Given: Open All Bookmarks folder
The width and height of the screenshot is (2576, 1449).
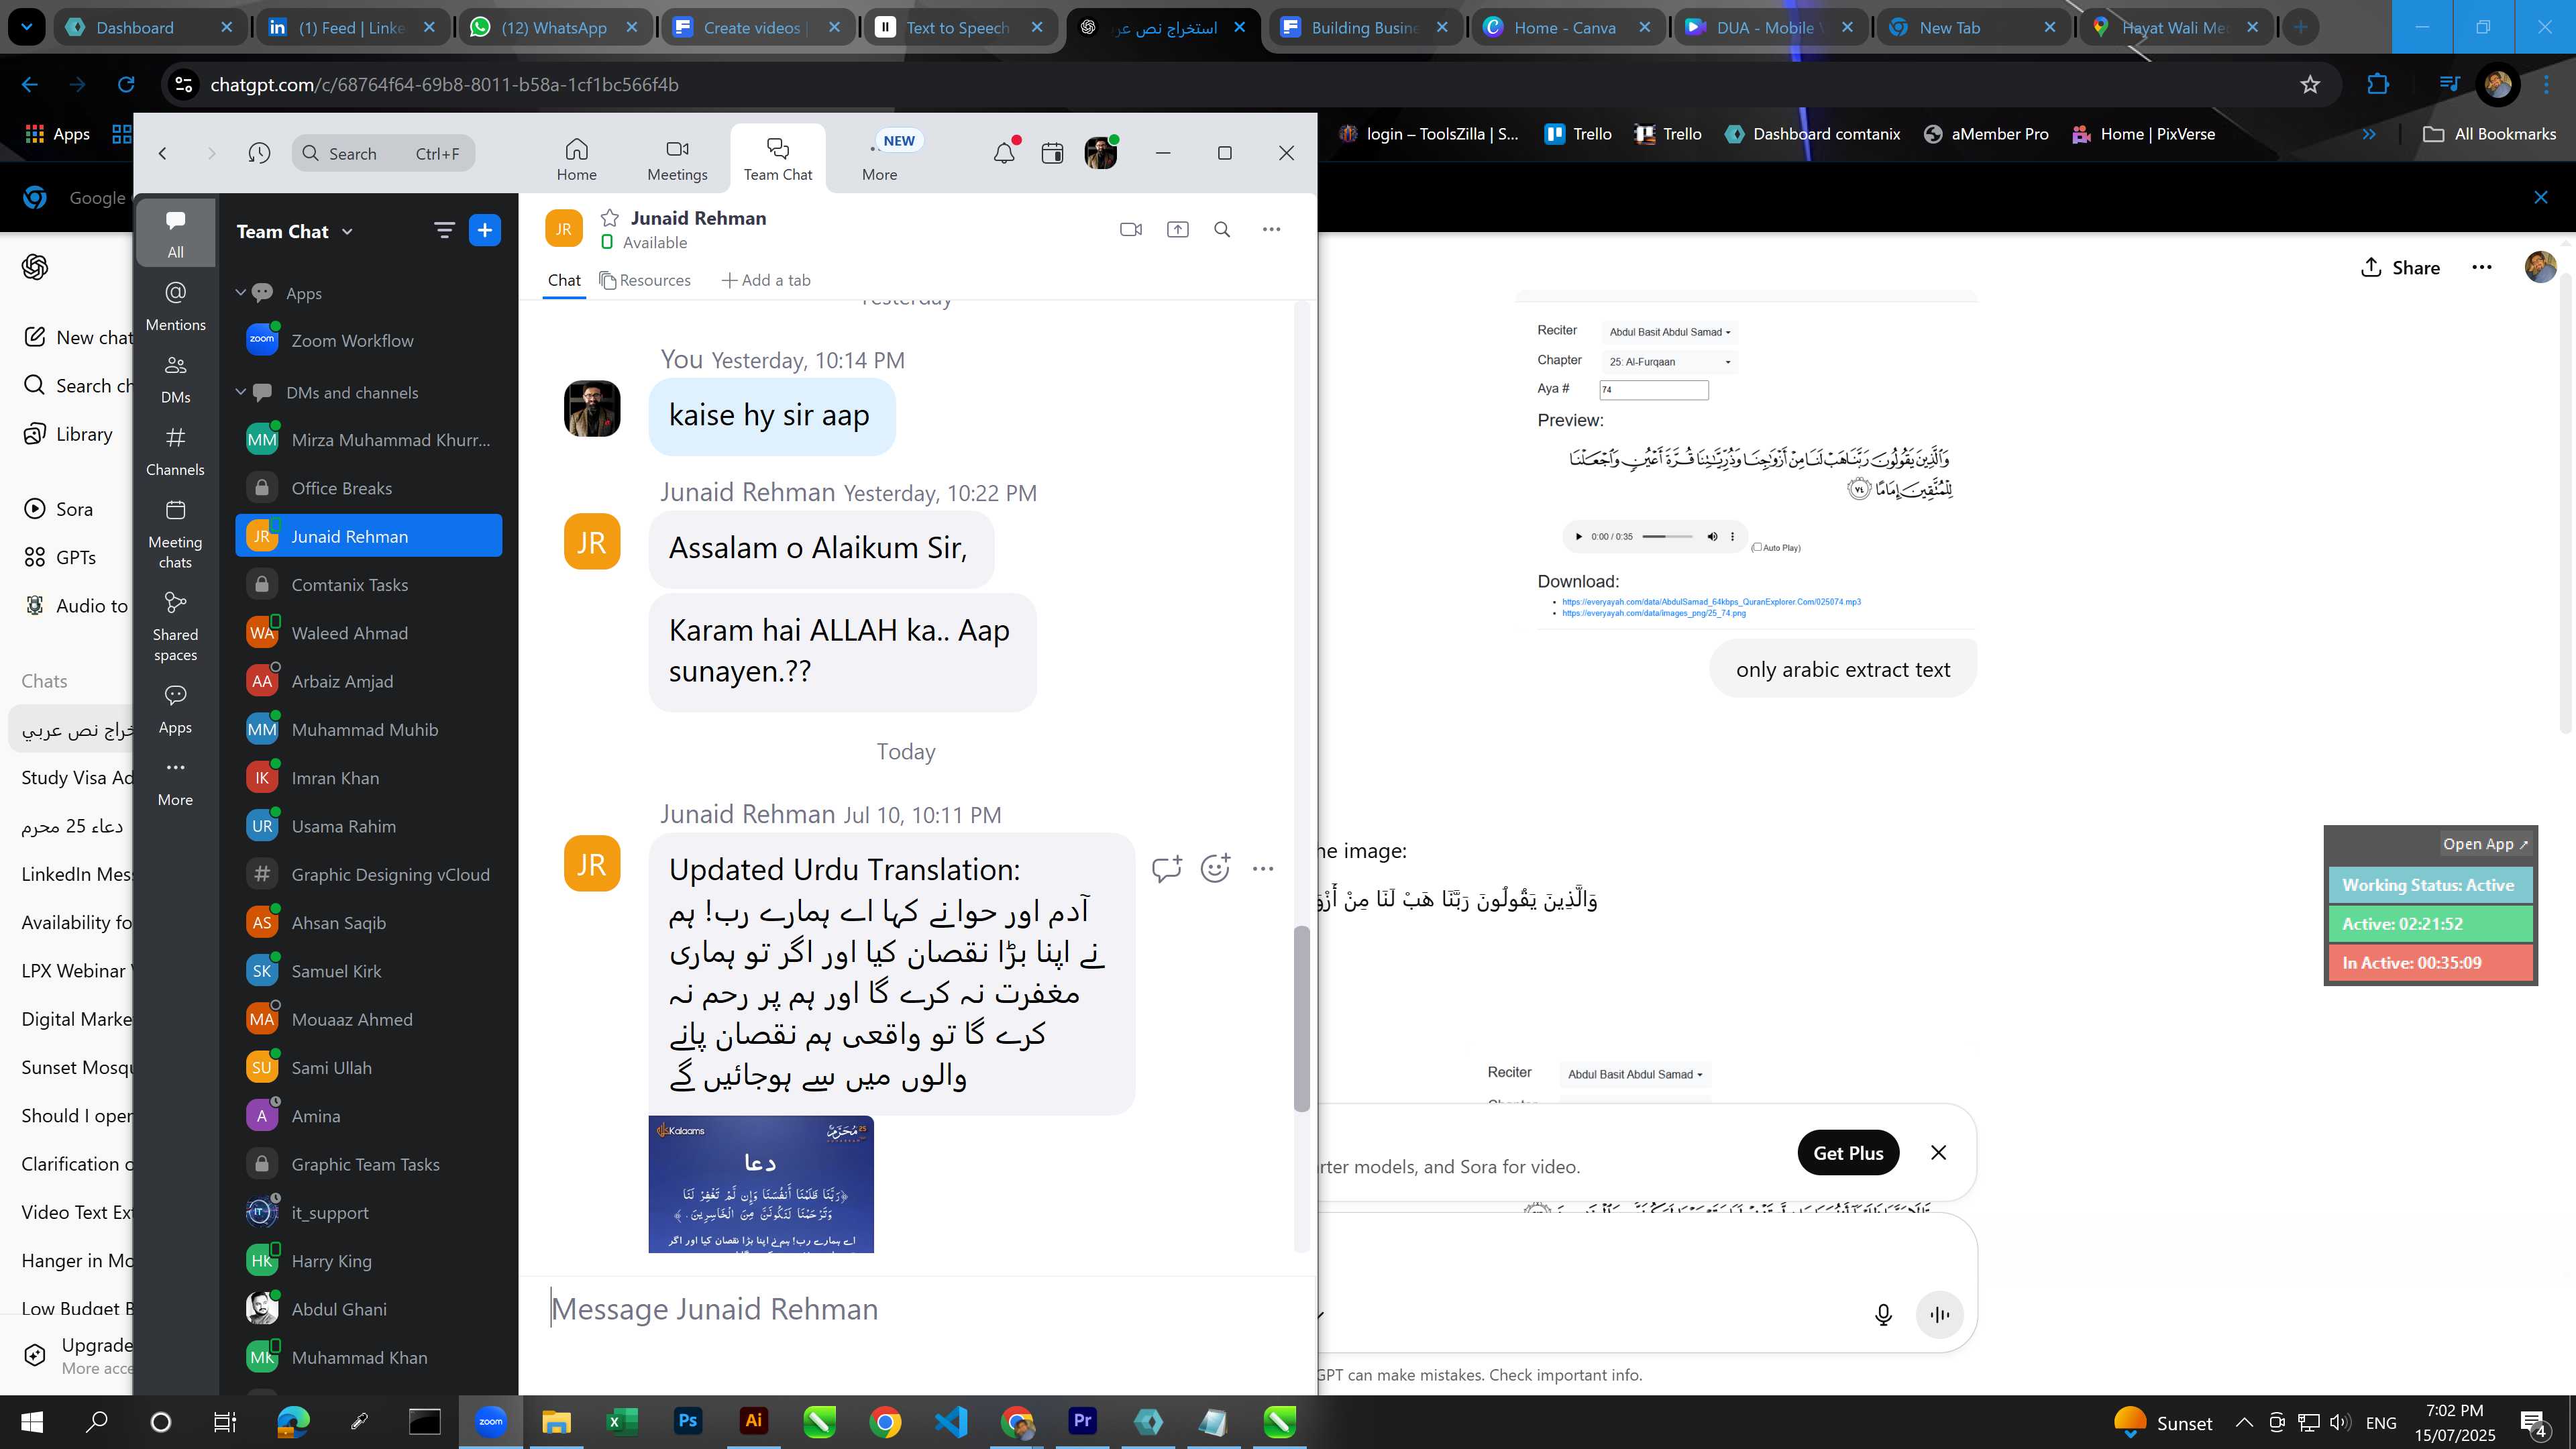Looking at the screenshot, I should pos(2489,134).
